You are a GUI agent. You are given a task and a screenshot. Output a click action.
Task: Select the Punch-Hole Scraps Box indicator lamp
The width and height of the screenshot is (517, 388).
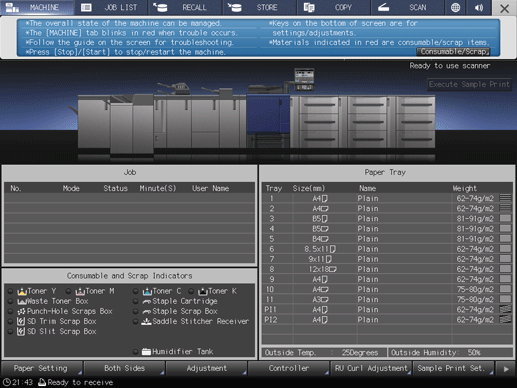coord(10,311)
